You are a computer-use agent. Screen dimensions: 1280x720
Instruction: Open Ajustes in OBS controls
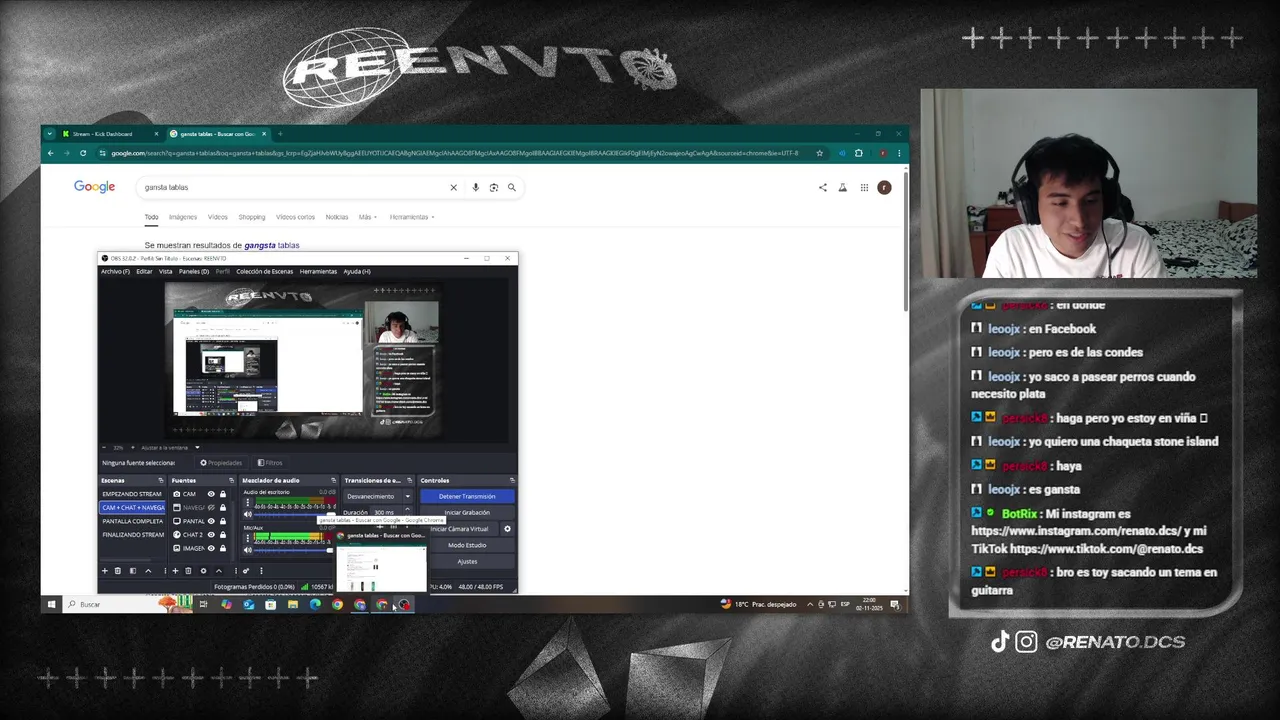click(467, 561)
